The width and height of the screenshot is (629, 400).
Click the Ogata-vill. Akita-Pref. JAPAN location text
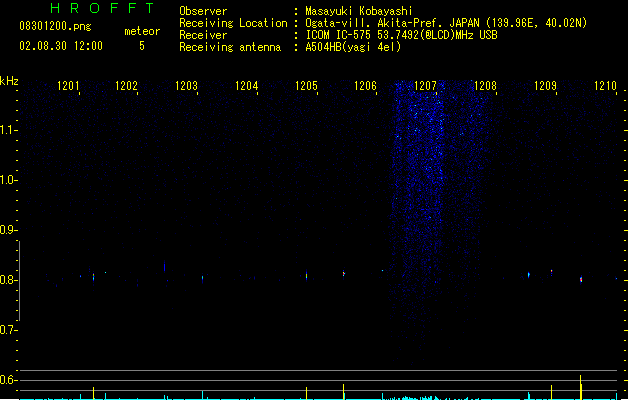pyautogui.click(x=446, y=23)
